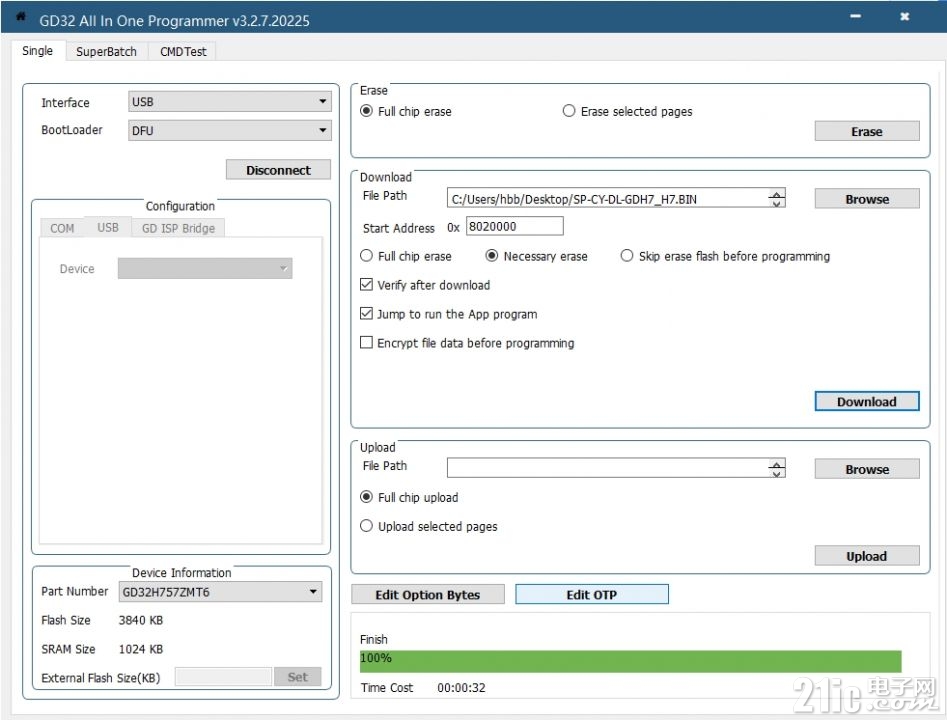This screenshot has height=720, width=947.
Task: Open the Part Number dropdown GD32H757ZMT6
Action: (220, 592)
